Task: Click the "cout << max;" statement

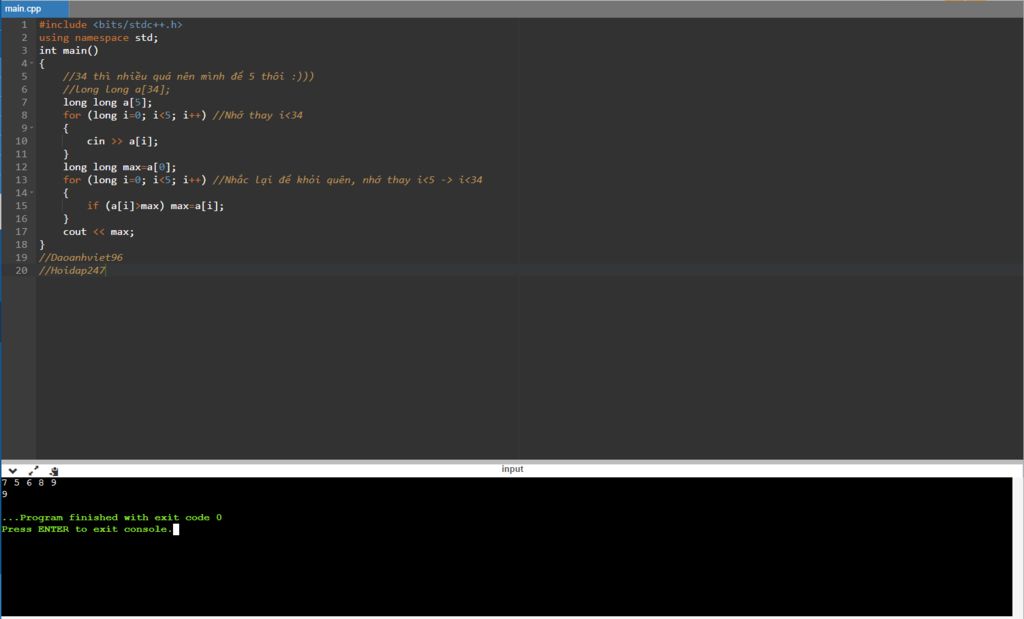Action: tap(99, 232)
